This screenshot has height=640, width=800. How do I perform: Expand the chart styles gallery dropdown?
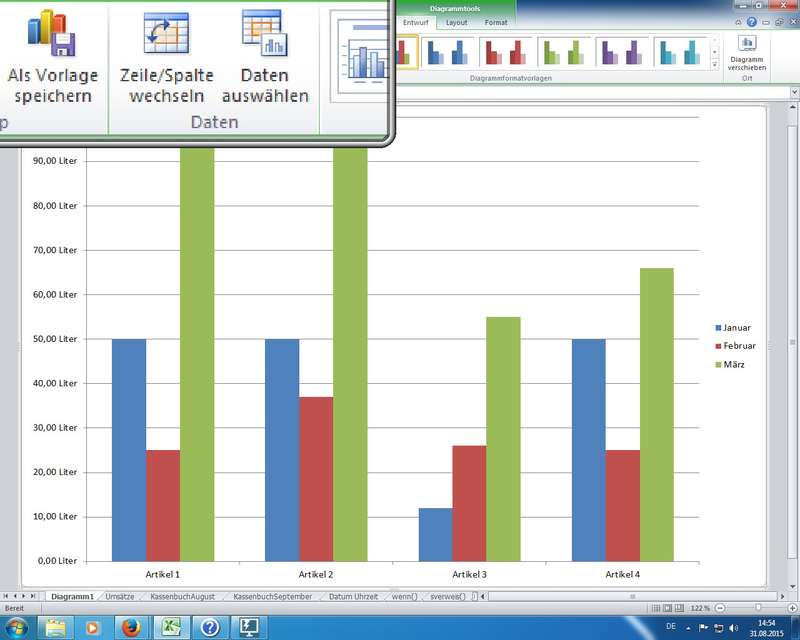pos(715,64)
